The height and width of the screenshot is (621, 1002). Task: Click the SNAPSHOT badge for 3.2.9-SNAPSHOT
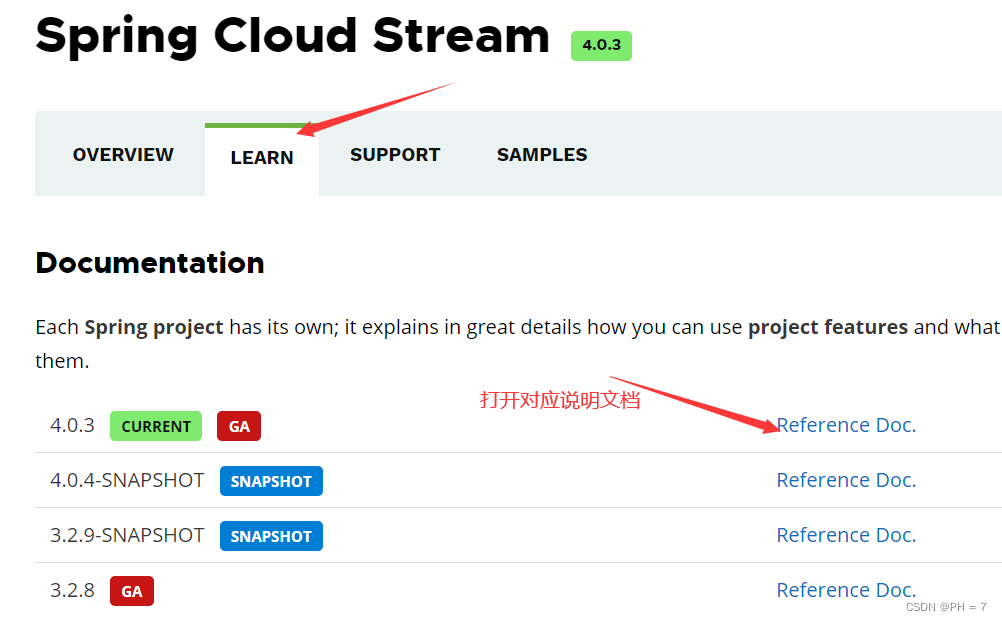(x=271, y=536)
